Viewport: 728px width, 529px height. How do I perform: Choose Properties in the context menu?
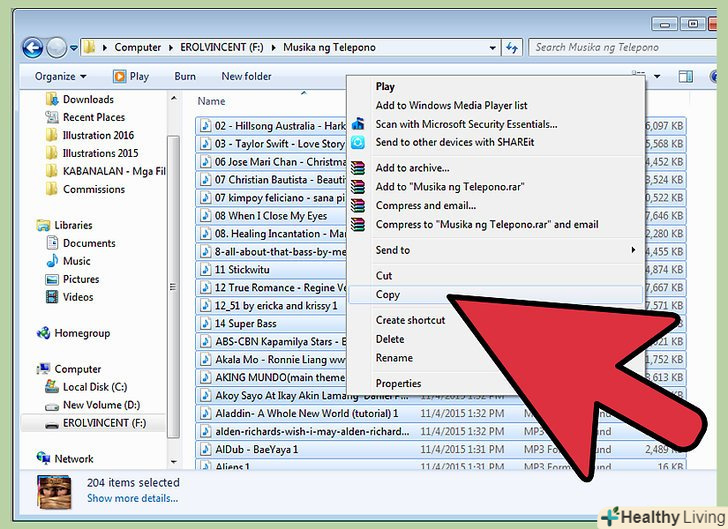(x=398, y=384)
